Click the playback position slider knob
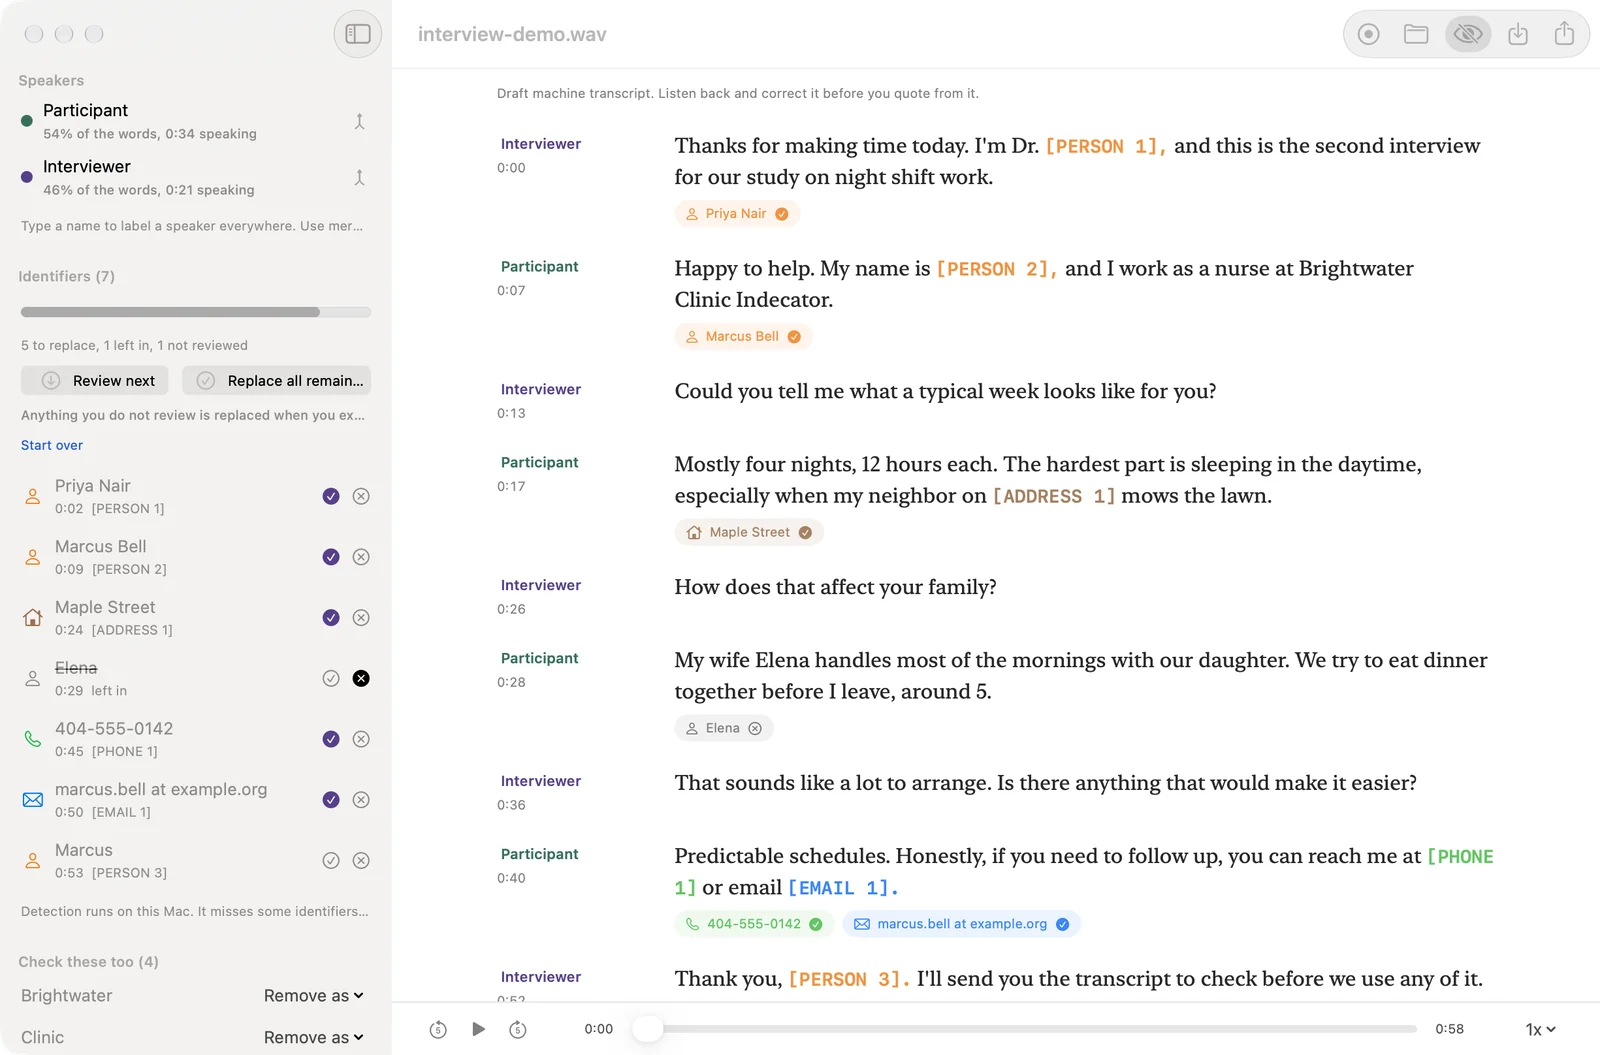Screen dimensions: 1600x1055 pos(648,1029)
